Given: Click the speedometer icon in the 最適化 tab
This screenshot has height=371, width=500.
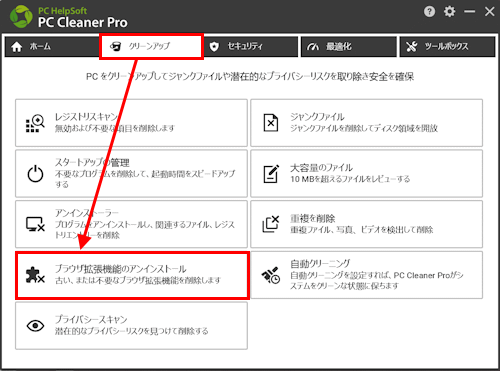Looking at the screenshot, I should pyautogui.click(x=313, y=47).
